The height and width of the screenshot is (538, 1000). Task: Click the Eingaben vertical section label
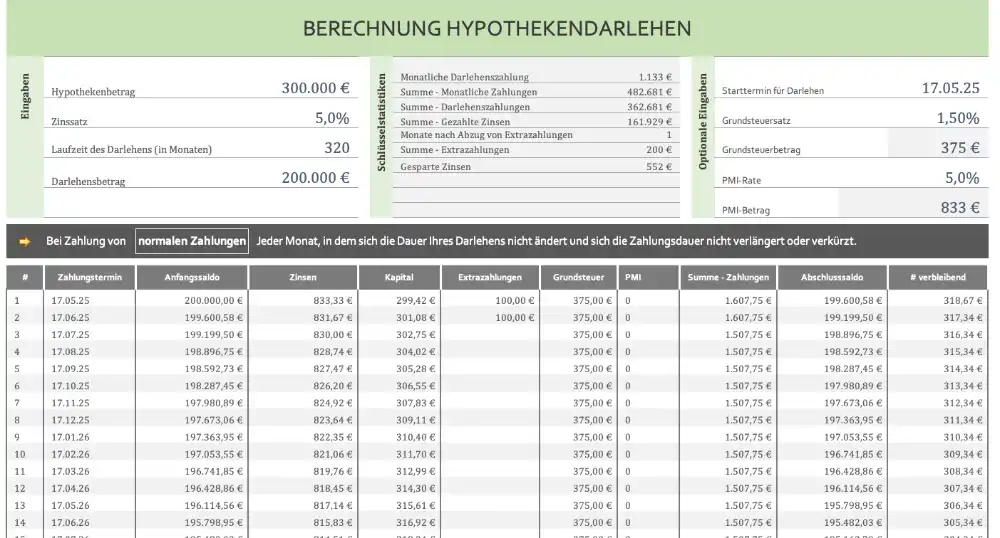[x=26, y=96]
